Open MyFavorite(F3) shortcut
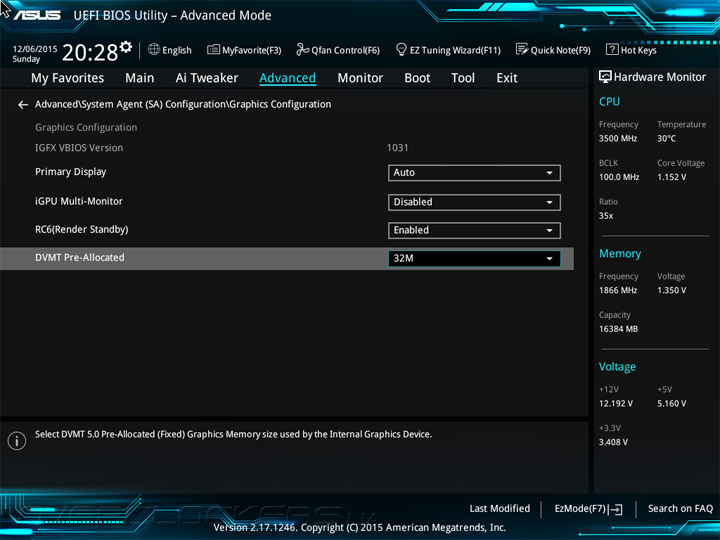 click(x=244, y=50)
